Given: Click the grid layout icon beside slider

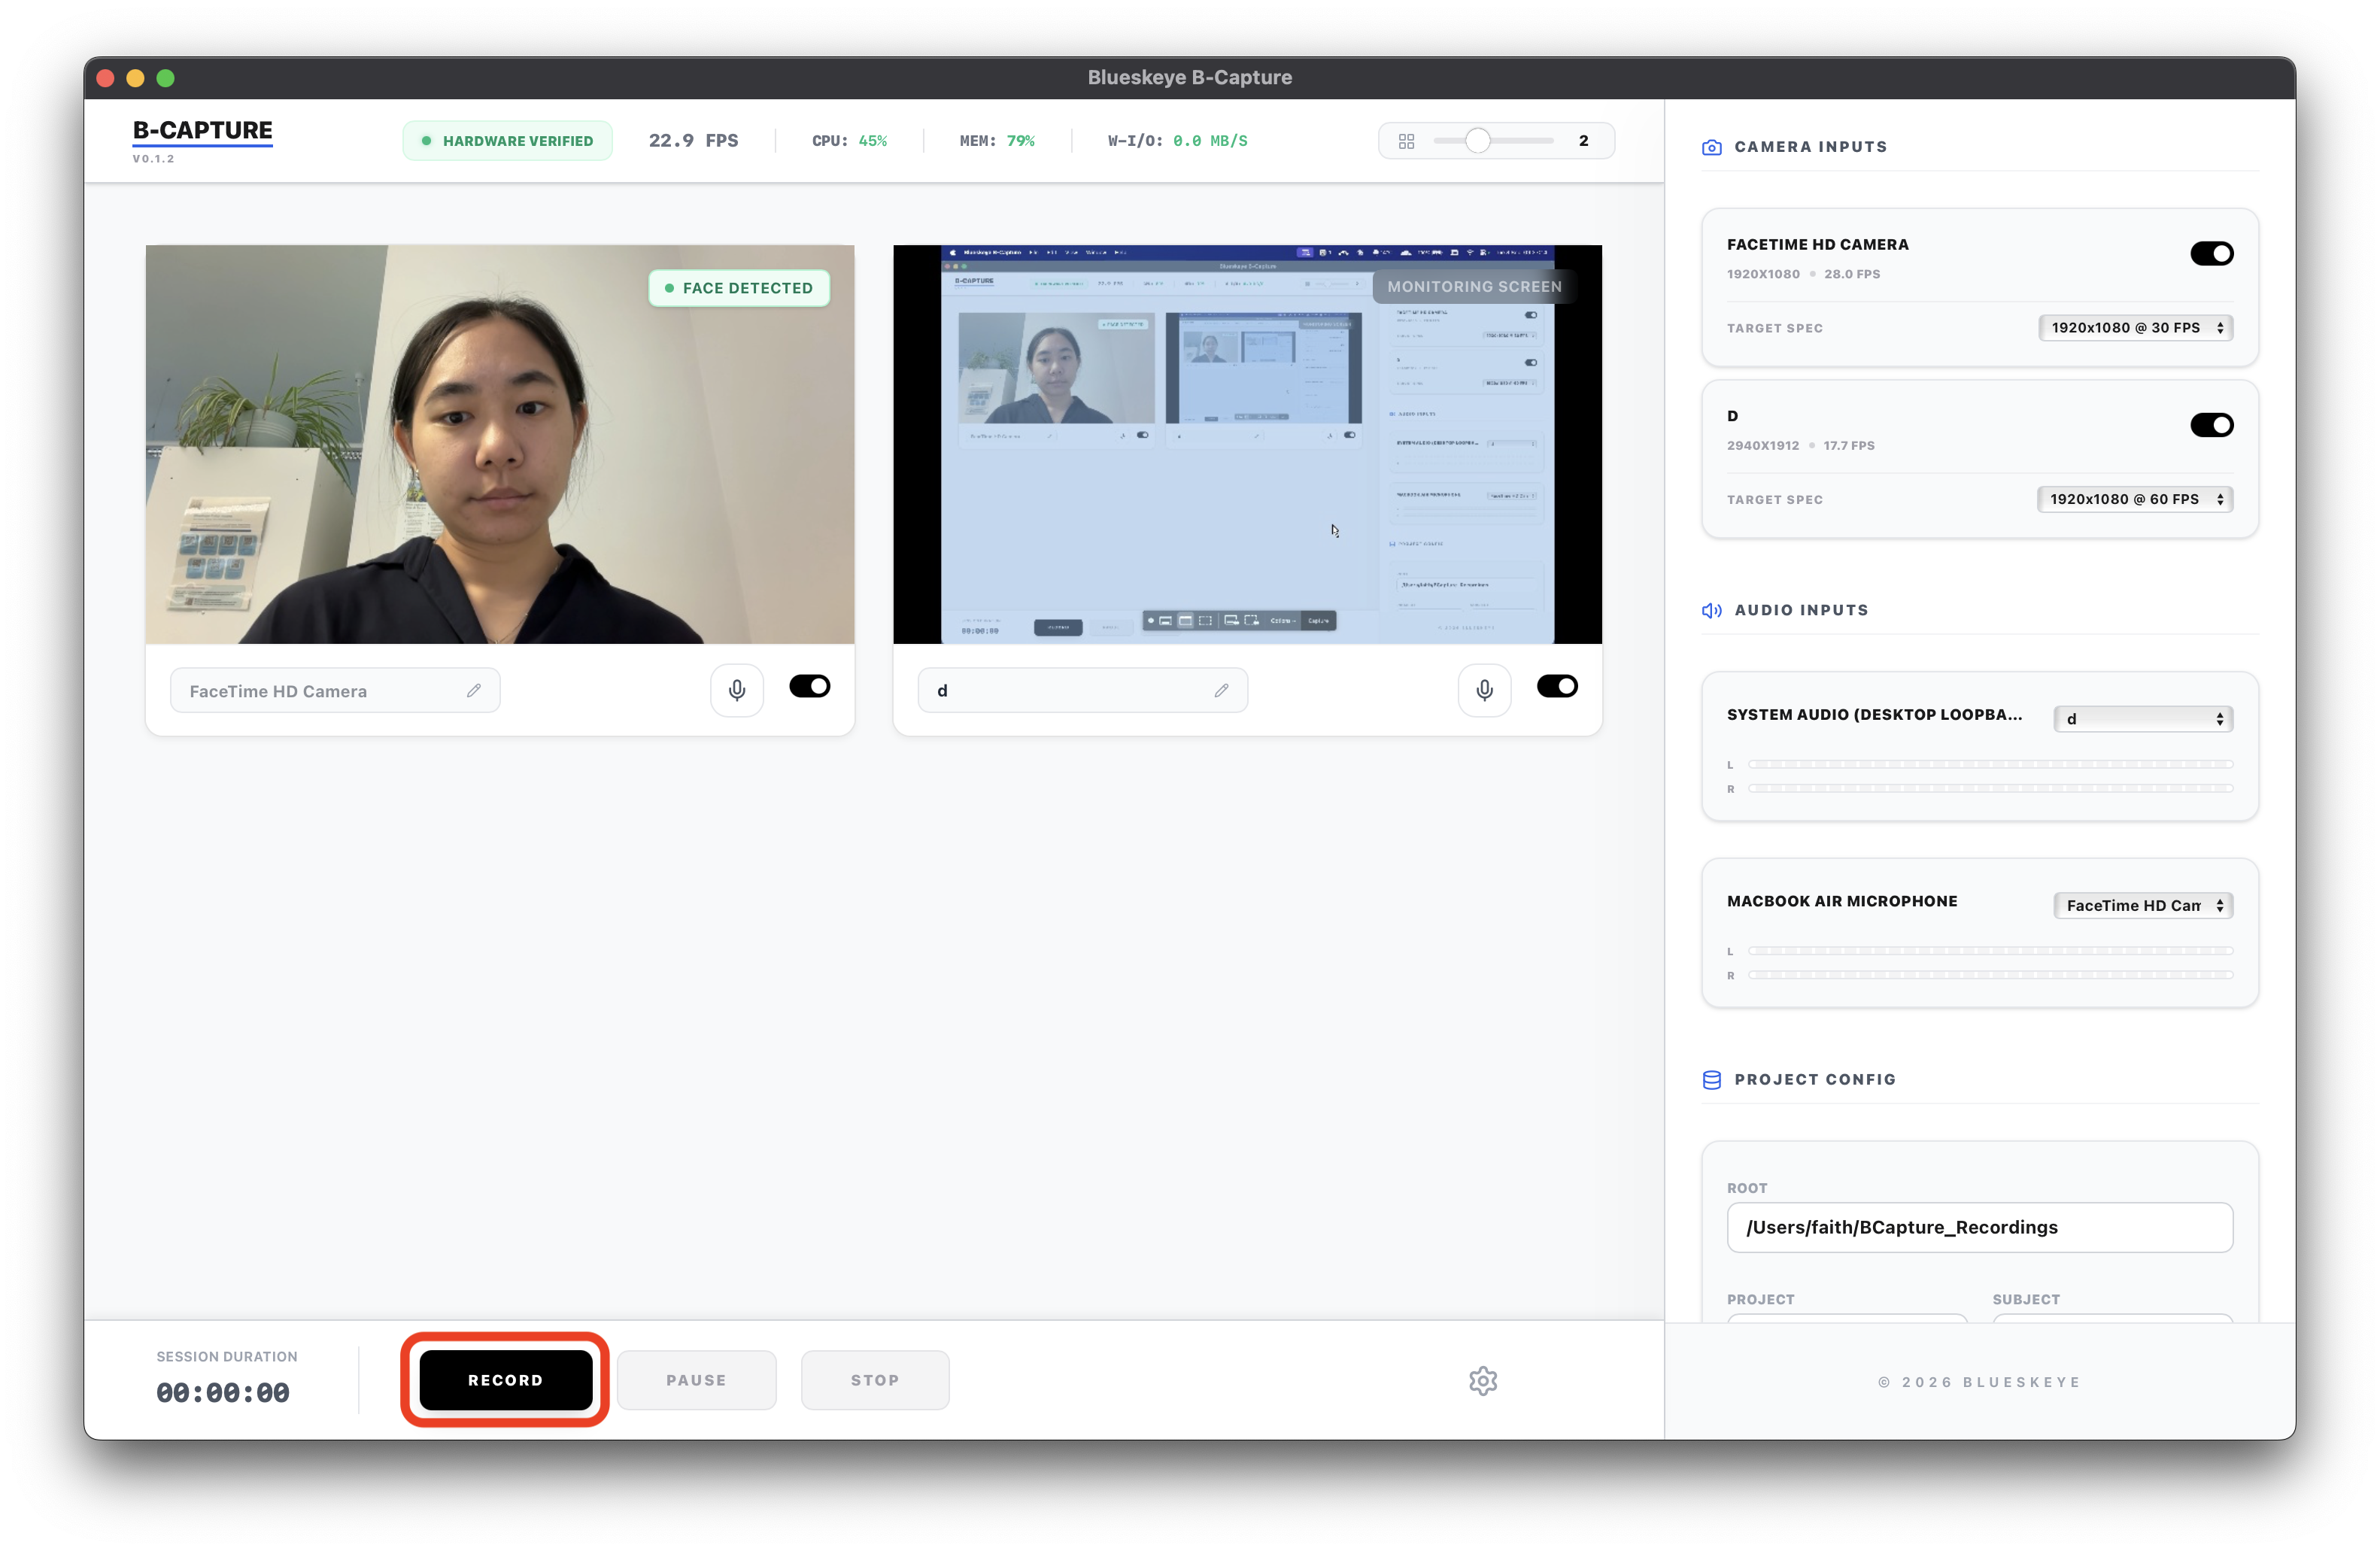Looking at the screenshot, I should pyautogui.click(x=1406, y=141).
